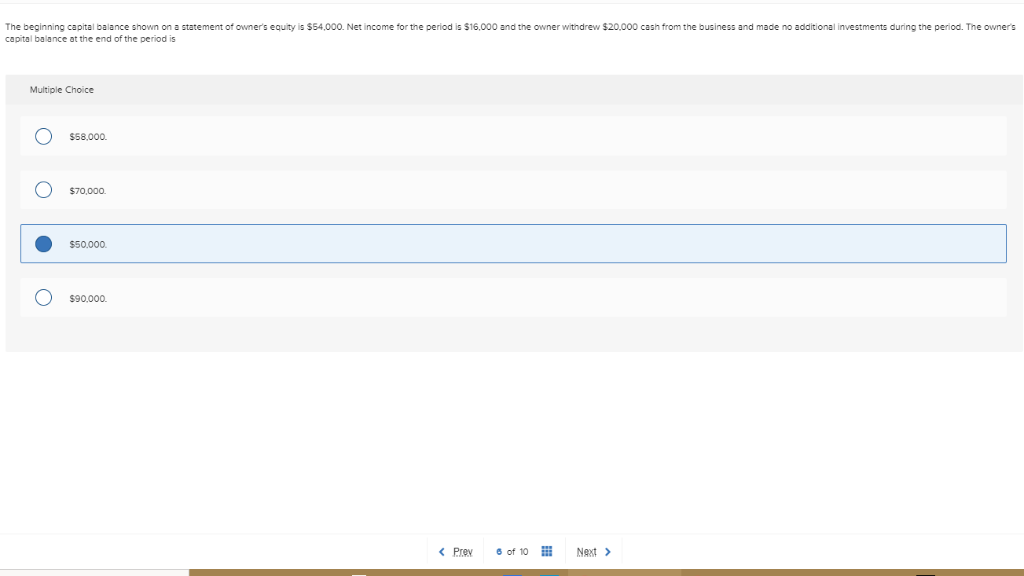Screen dimensions: 1024x576
Task: Click the icon left of the taskbar center
Action: point(360,572)
